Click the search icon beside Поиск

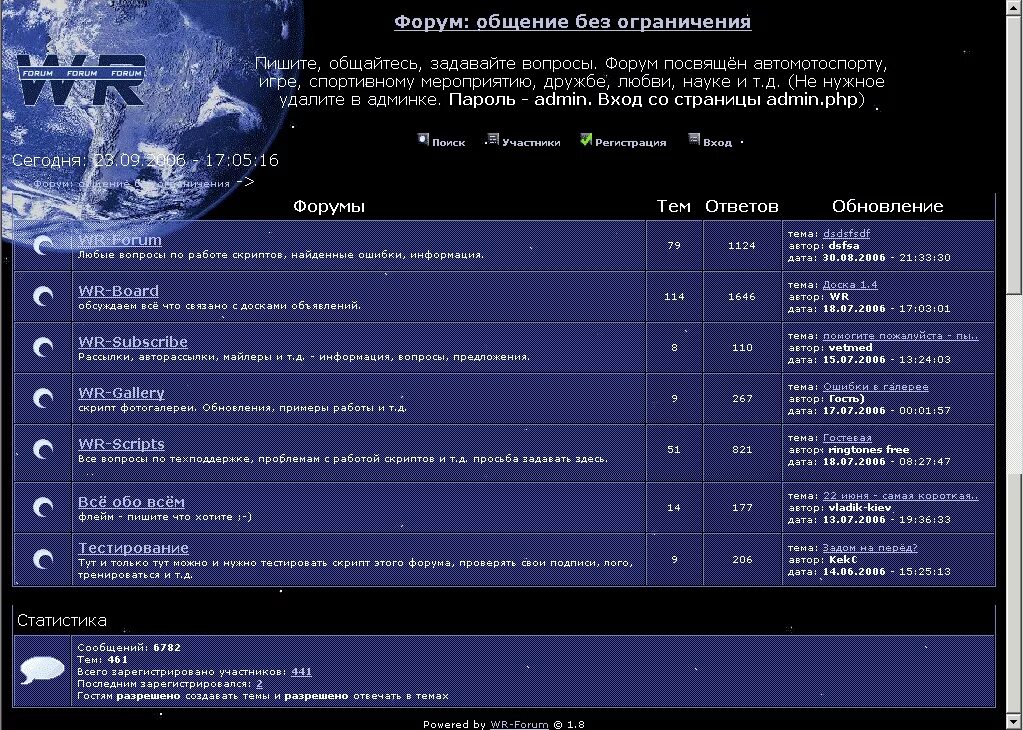(x=423, y=139)
